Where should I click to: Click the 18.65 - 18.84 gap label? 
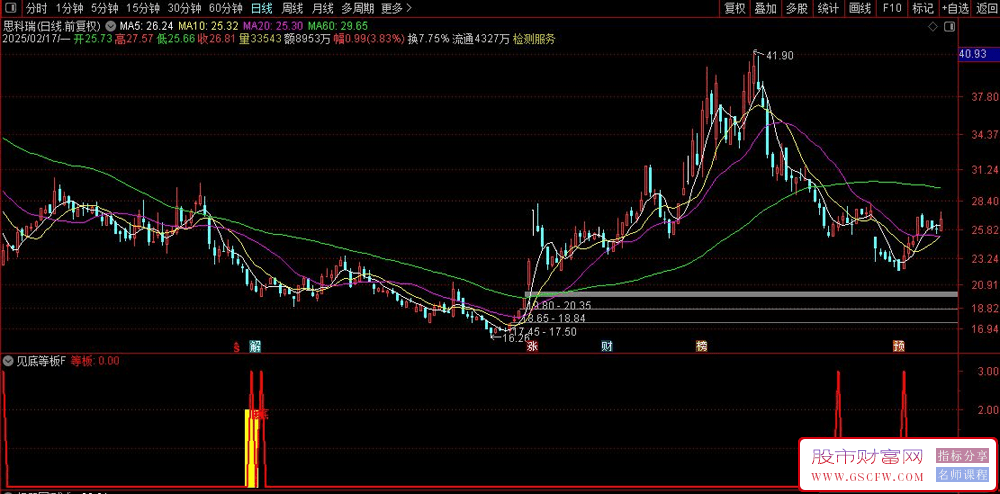tap(553, 317)
